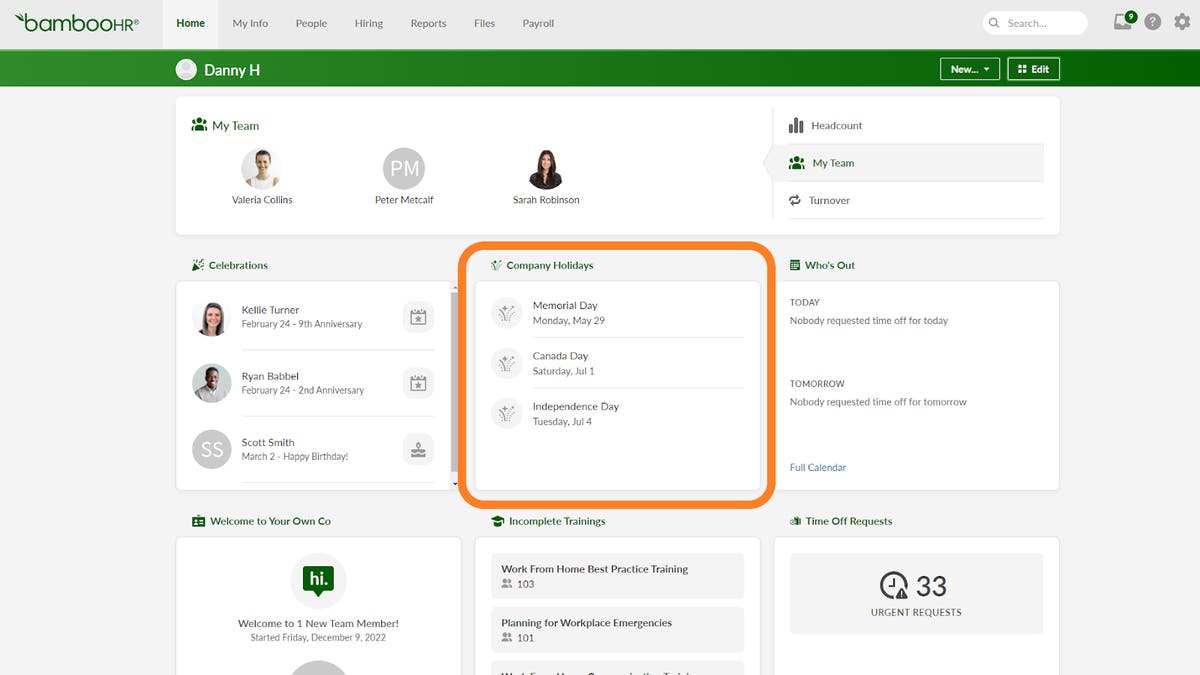Image resolution: width=1200 pixels, height=675 pixels.
Task: Click the 33 urgent time off requests
Action: point(916,592)
